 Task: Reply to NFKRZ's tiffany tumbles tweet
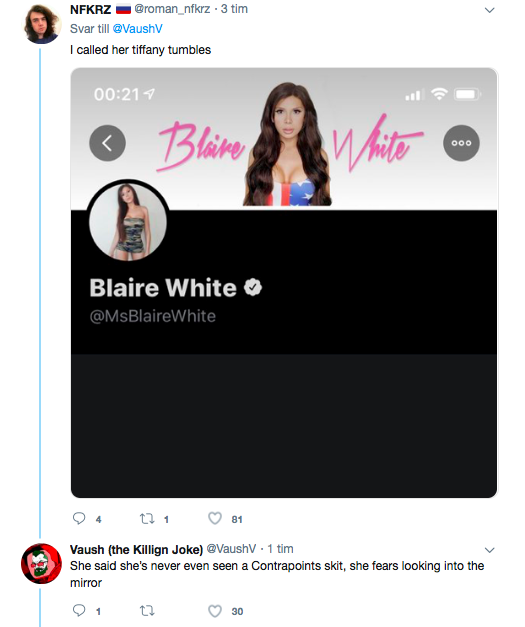click(79, 519)
